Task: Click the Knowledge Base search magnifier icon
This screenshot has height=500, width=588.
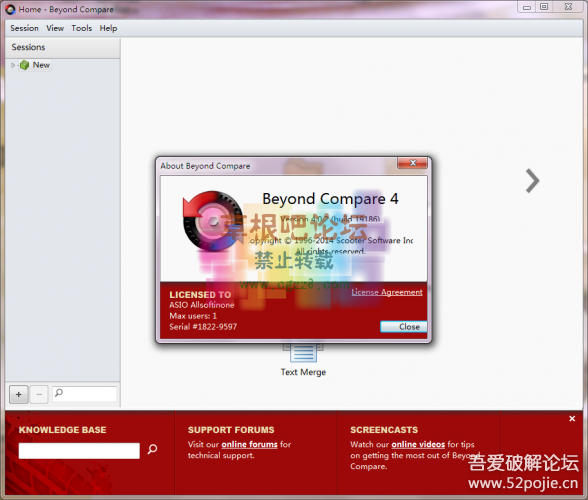Action: [x=152, y=449]
